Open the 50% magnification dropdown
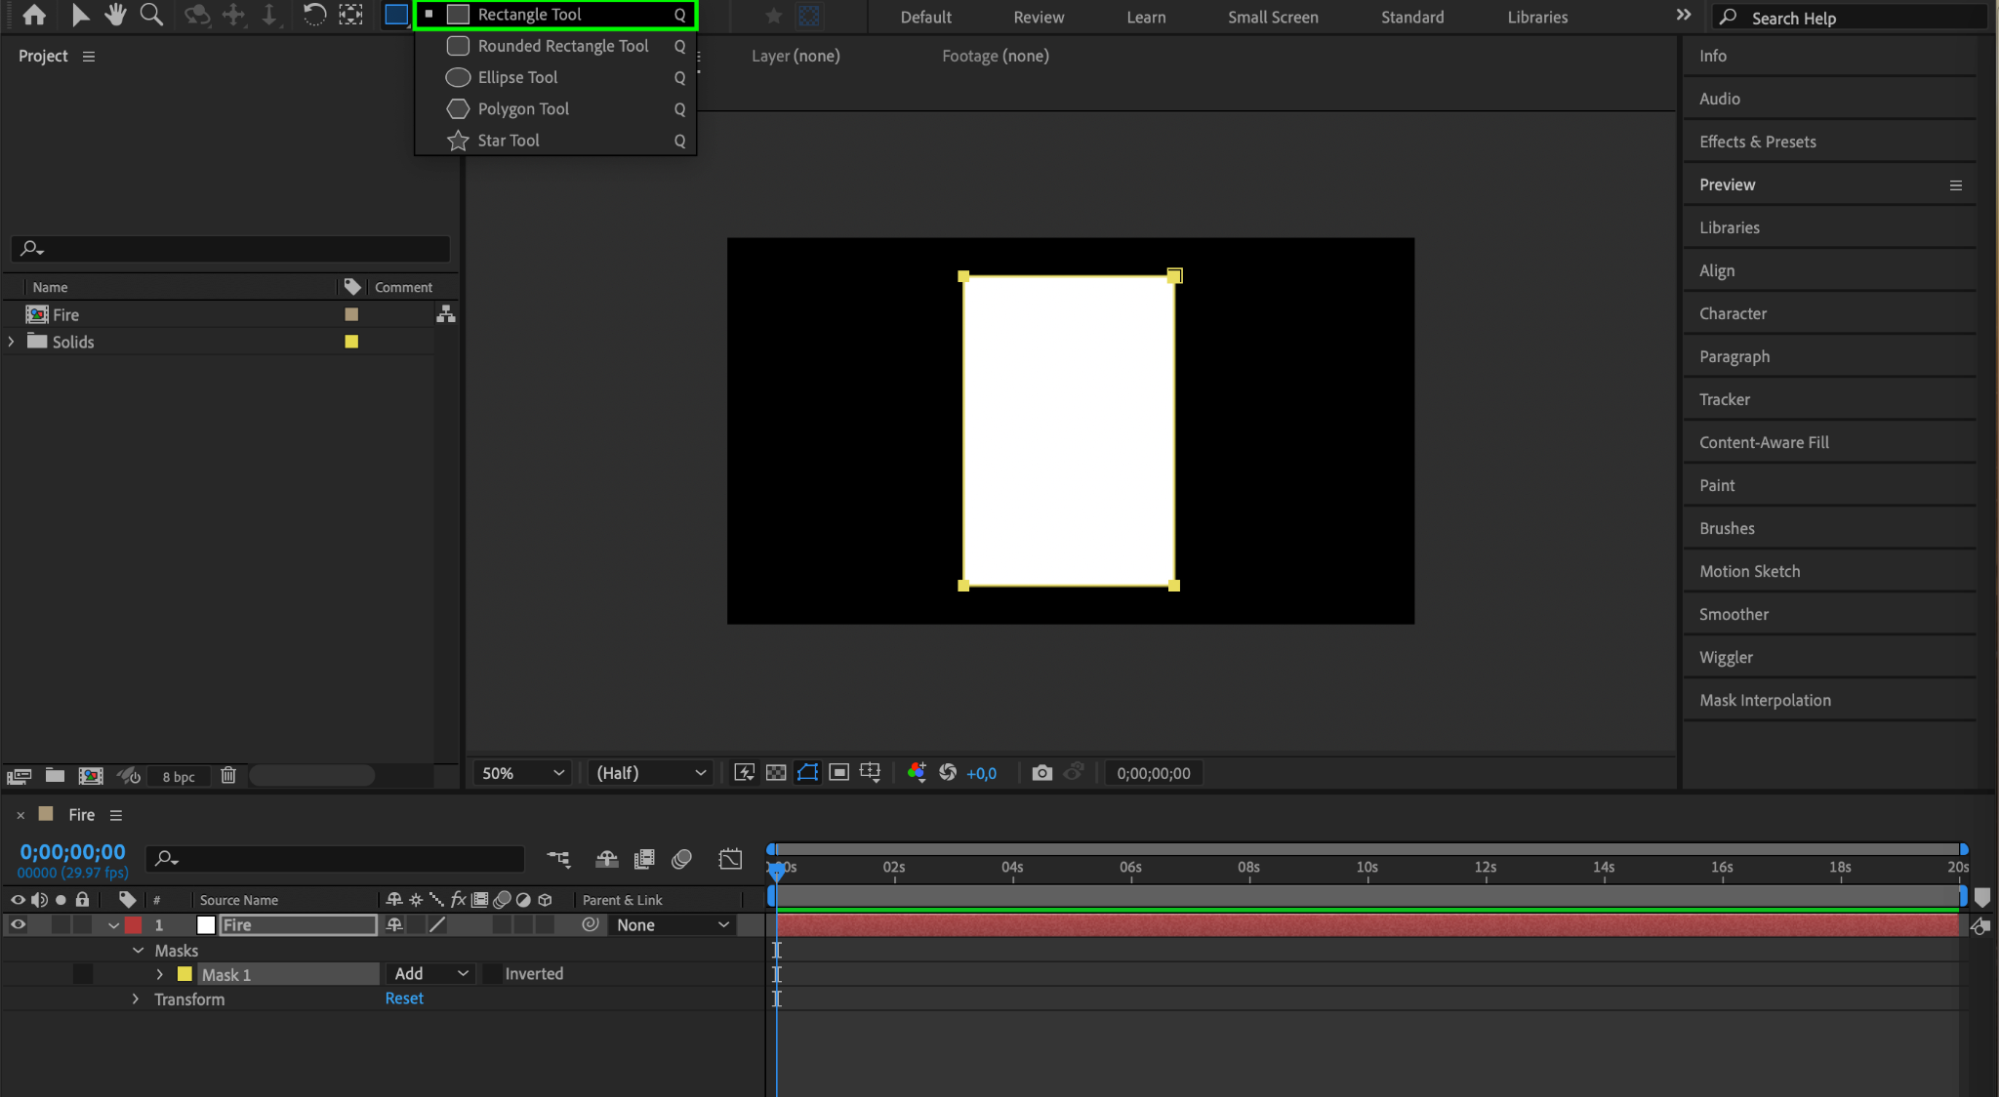 click(523, 773)
